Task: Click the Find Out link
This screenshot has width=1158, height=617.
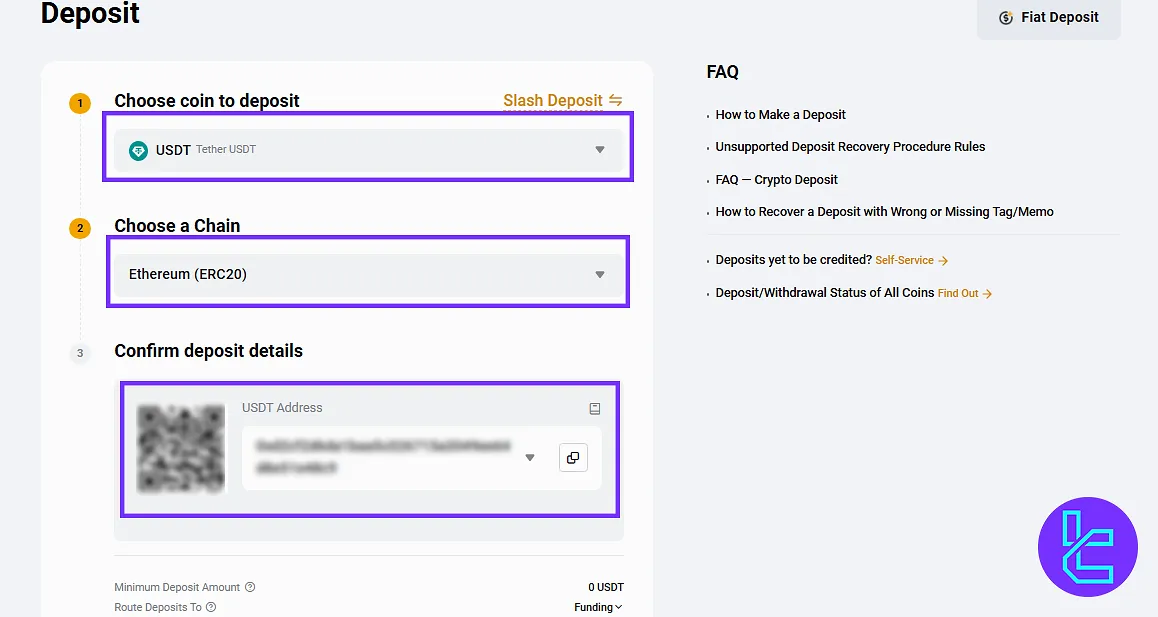Action: [958, 294]
